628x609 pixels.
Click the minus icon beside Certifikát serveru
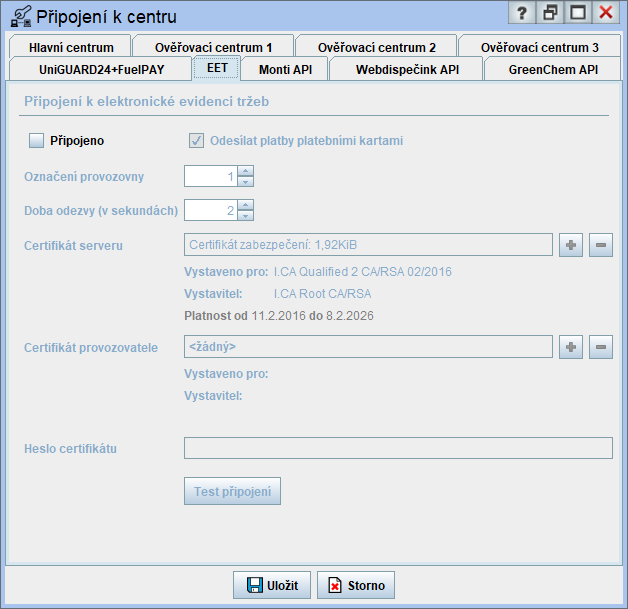pyautogui.click(x=601, y=246)
